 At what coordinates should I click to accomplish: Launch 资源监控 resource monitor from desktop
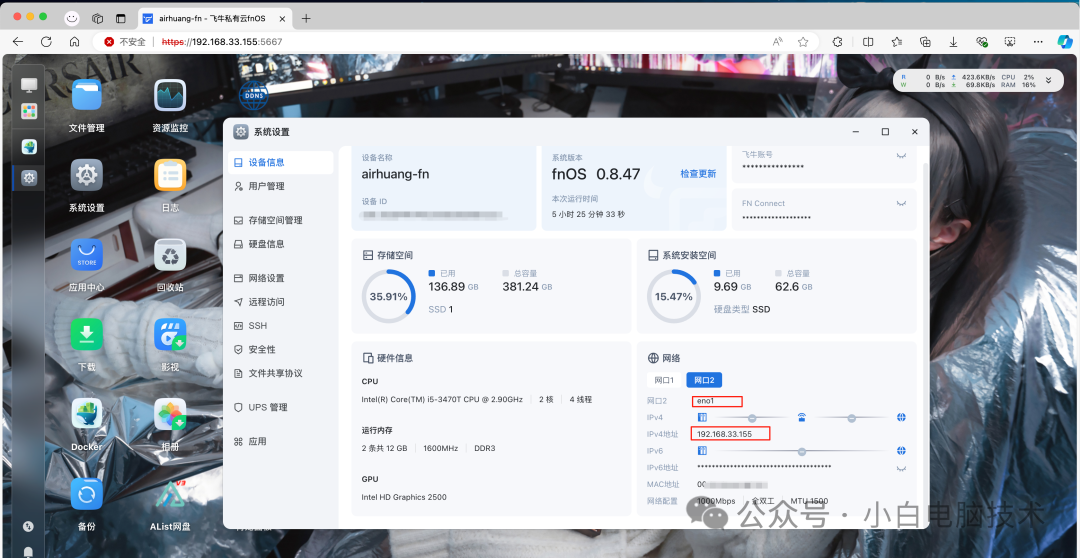tap(170, 95)
